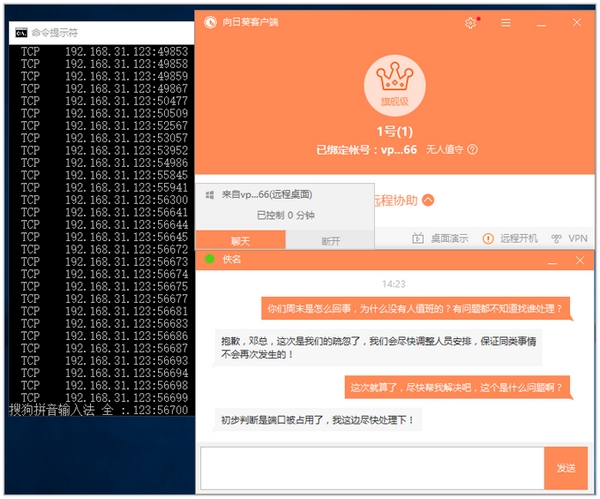Click 已控制 0 分钟 status text
Image resolution: width=600 pixels, height=499 pixels.
pos(285,215)
